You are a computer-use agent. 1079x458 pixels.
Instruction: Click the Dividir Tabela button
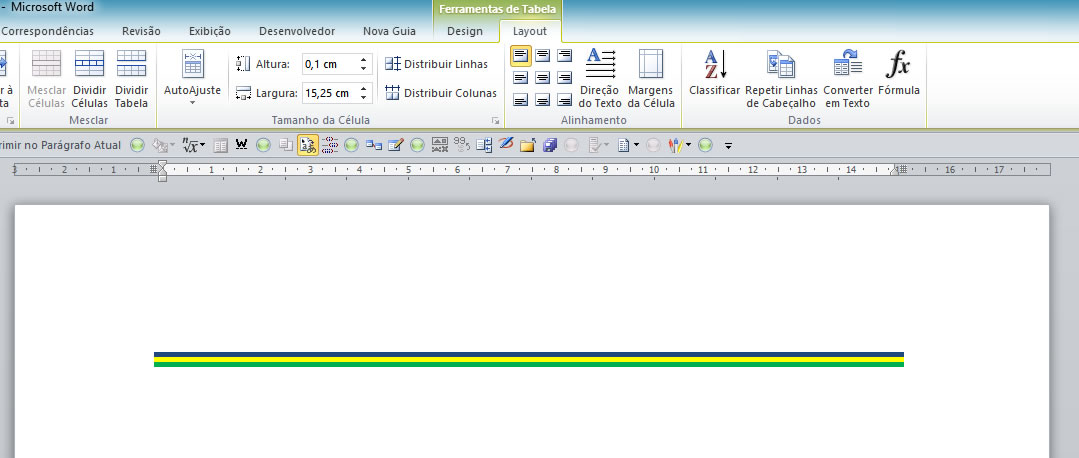pos(131,78)
